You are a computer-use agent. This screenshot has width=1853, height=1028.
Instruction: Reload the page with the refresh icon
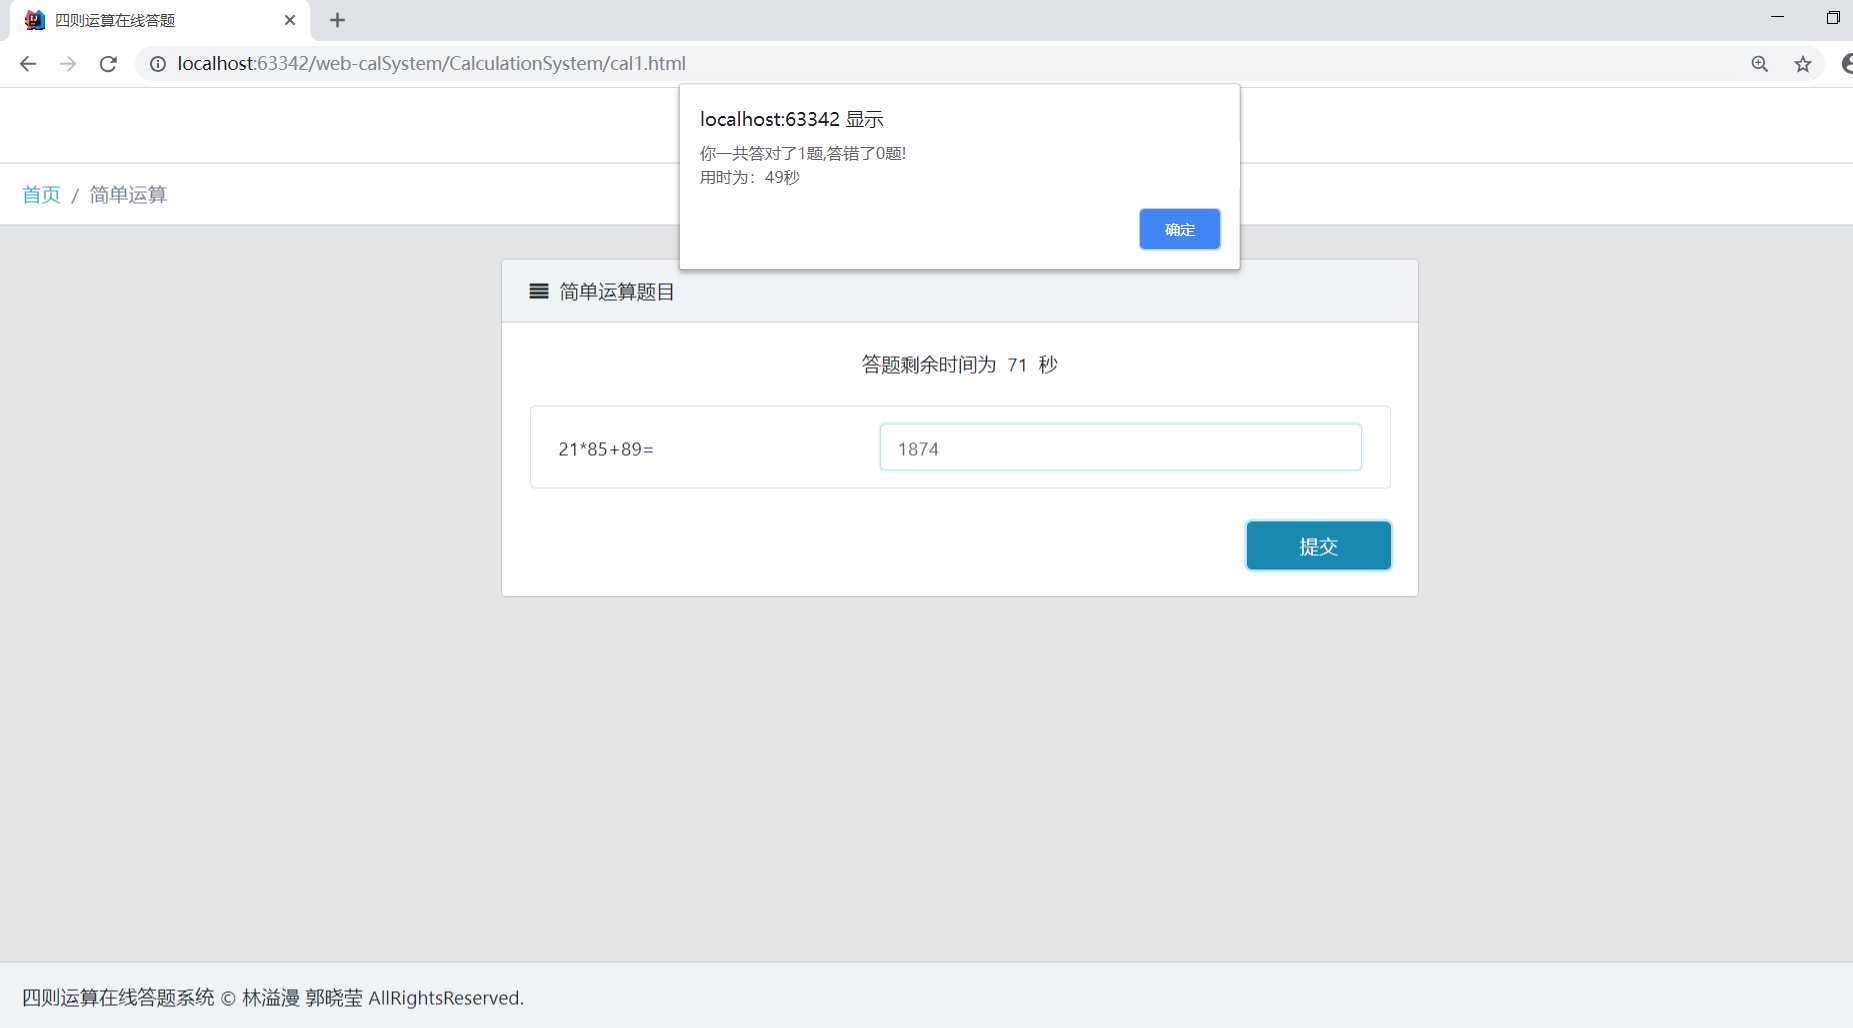click(x=108, y=64)
